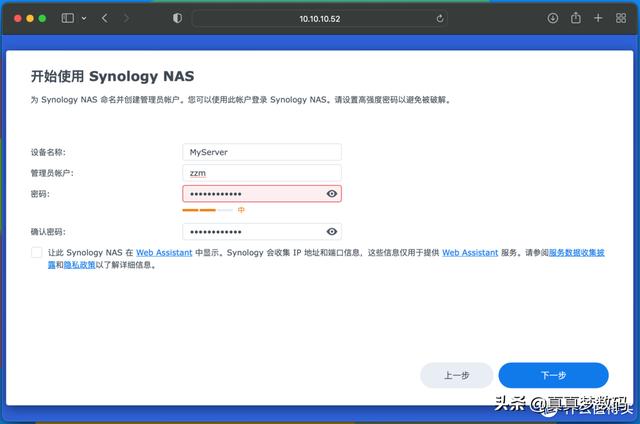Open the 隐私政策 privacy policy link
Image resolution: width=640 pixels, height=424 pixels.
pos(79,265)
